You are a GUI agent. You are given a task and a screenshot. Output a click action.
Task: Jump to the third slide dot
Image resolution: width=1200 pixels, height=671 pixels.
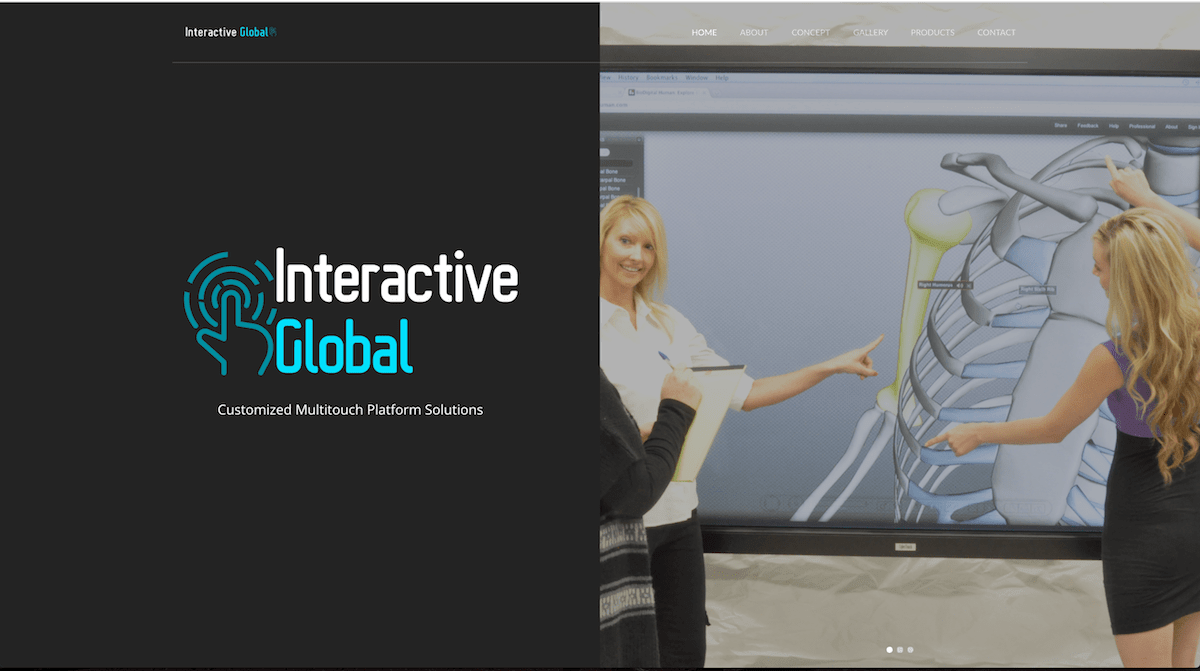pos(910,650)
